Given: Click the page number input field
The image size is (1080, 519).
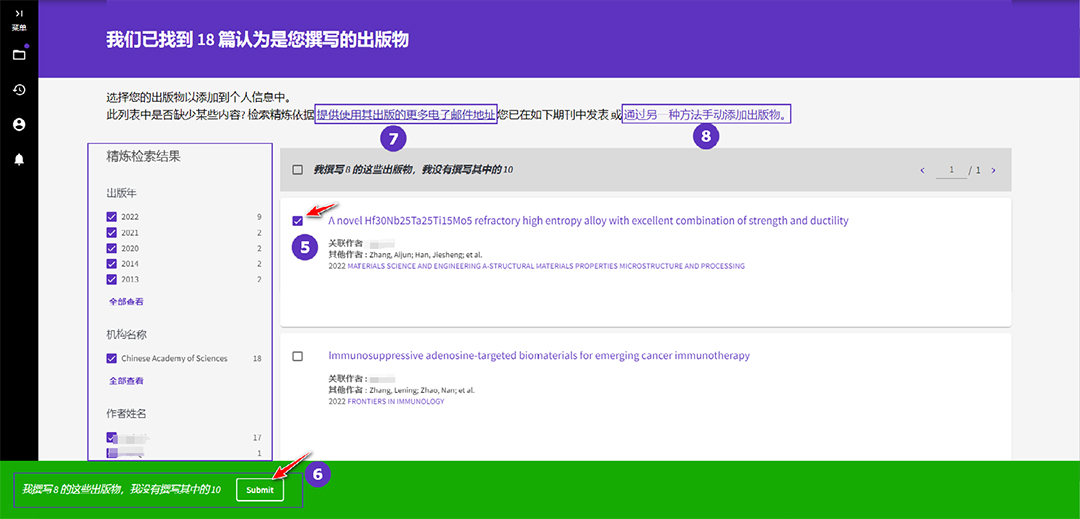Looking at the screenshot, I should coord(951,170).
